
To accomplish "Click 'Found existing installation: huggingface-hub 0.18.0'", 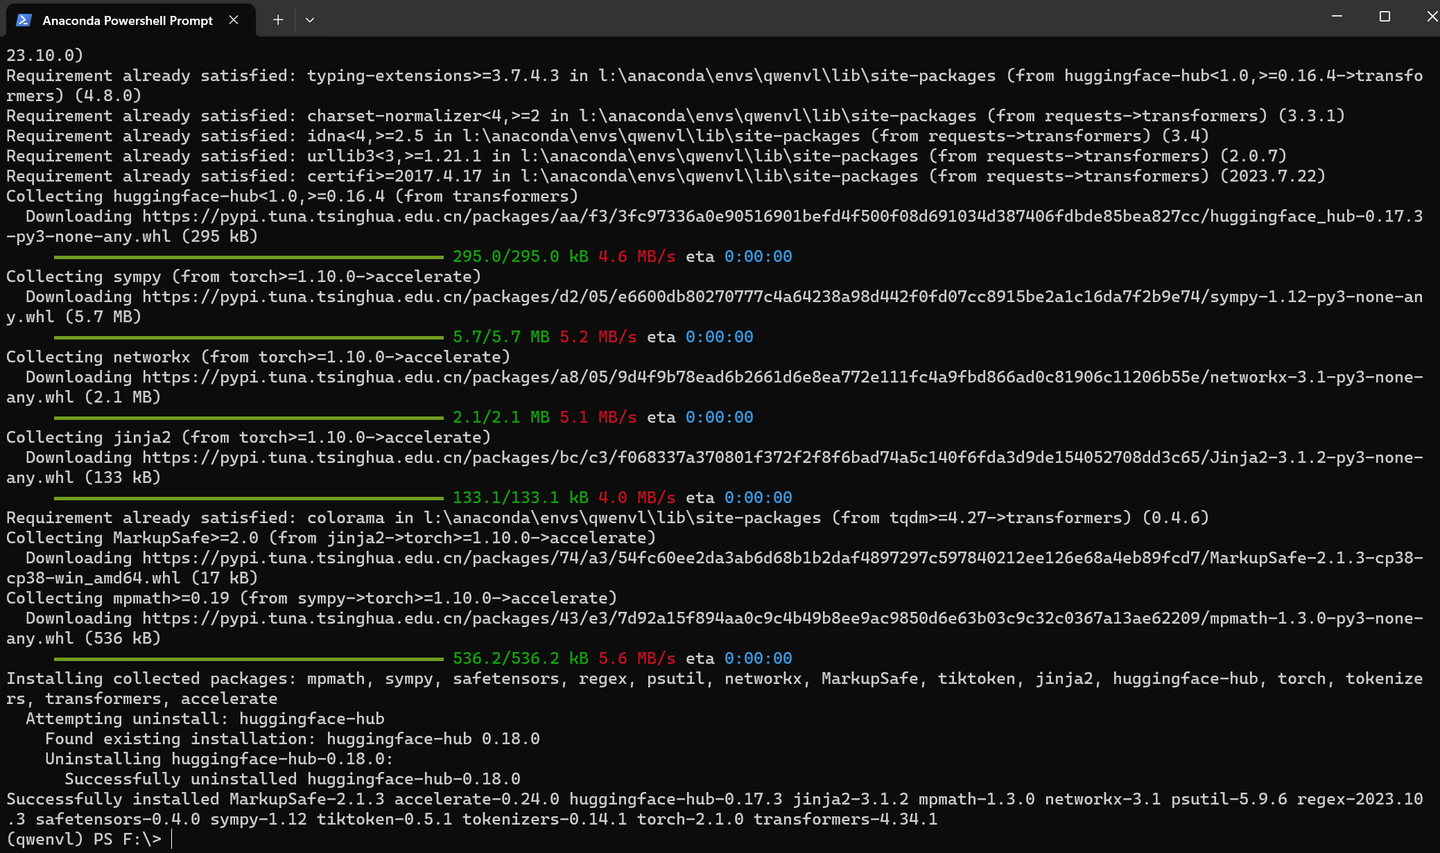I will point(292,739).
